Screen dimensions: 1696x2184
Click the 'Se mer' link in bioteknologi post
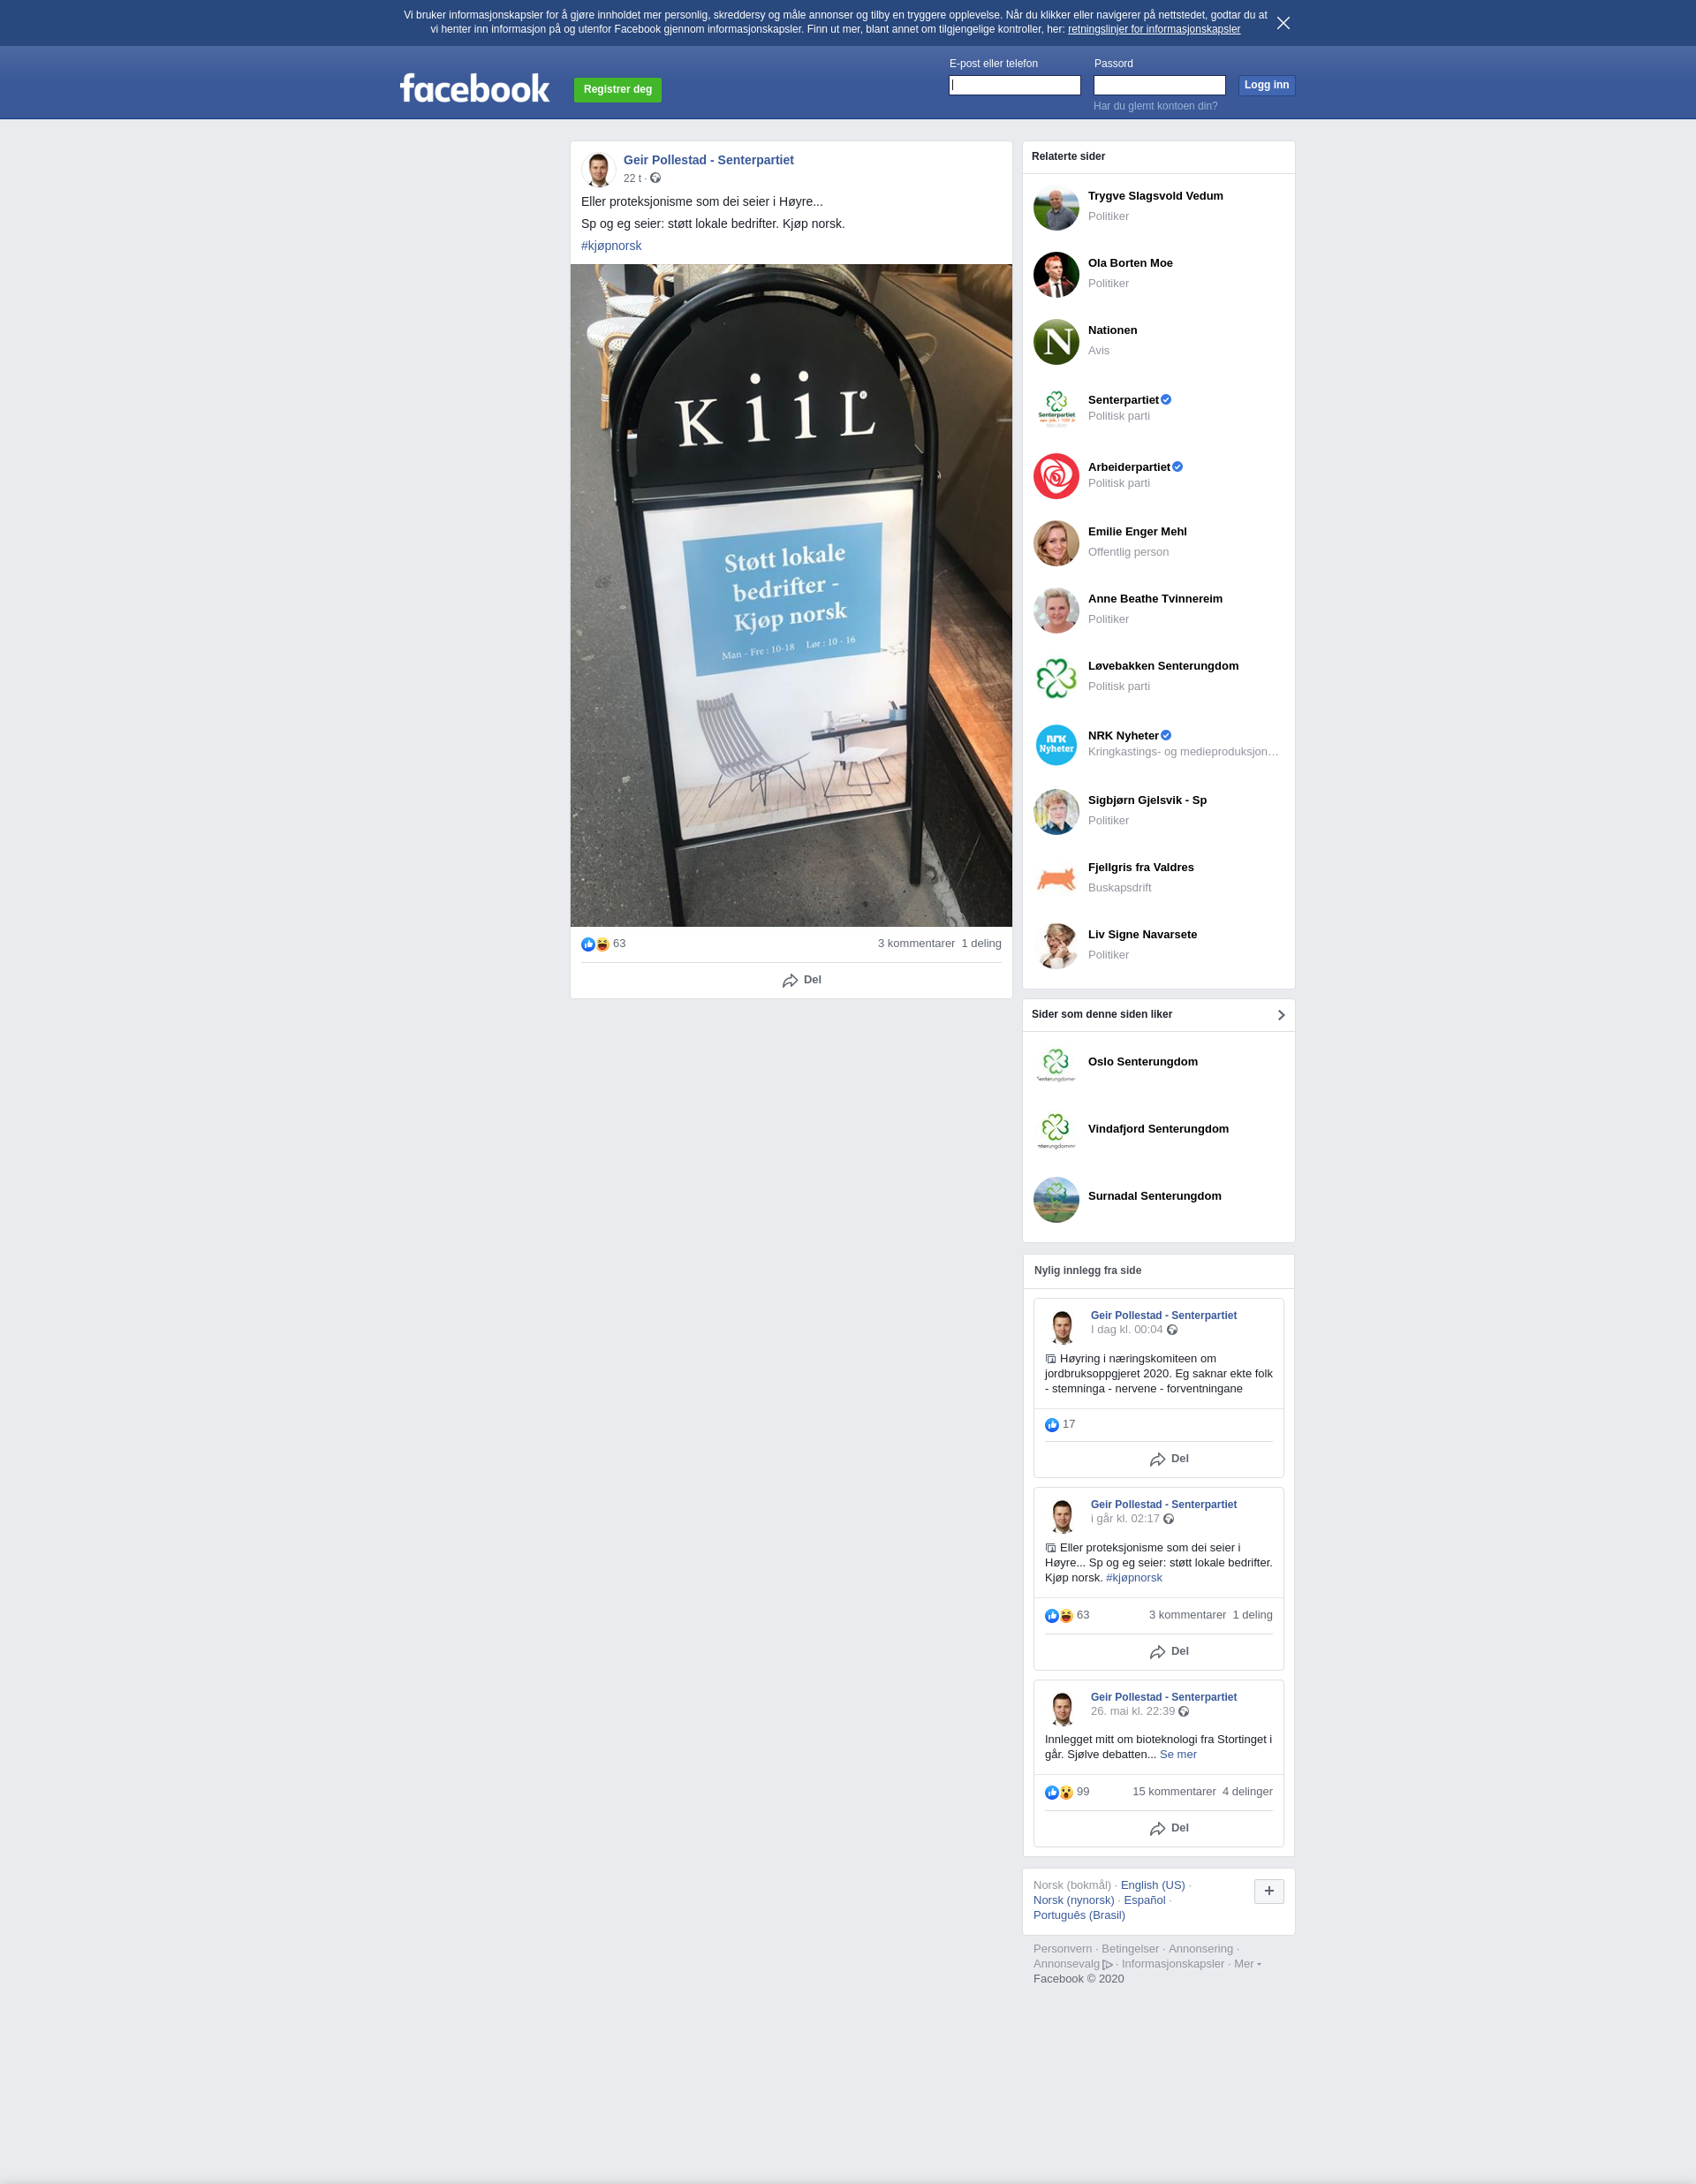coord(1178,1754)
